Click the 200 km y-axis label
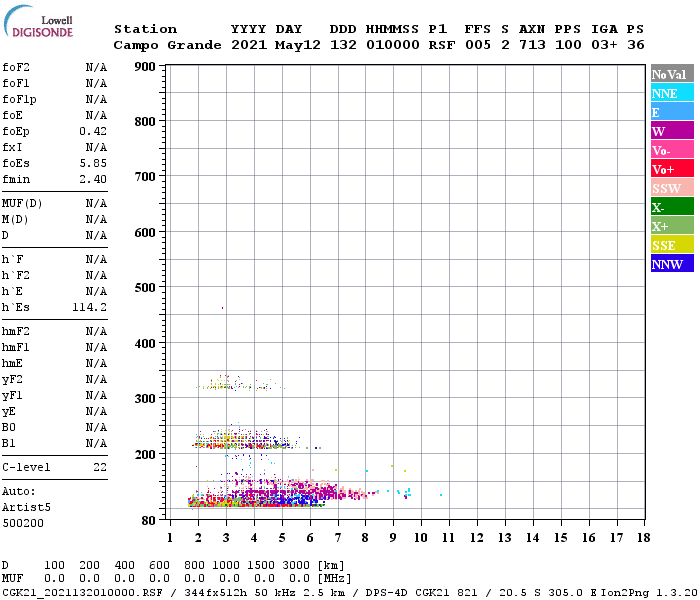The width and height of the screenshot is (700, 600). tap(145, 454)
